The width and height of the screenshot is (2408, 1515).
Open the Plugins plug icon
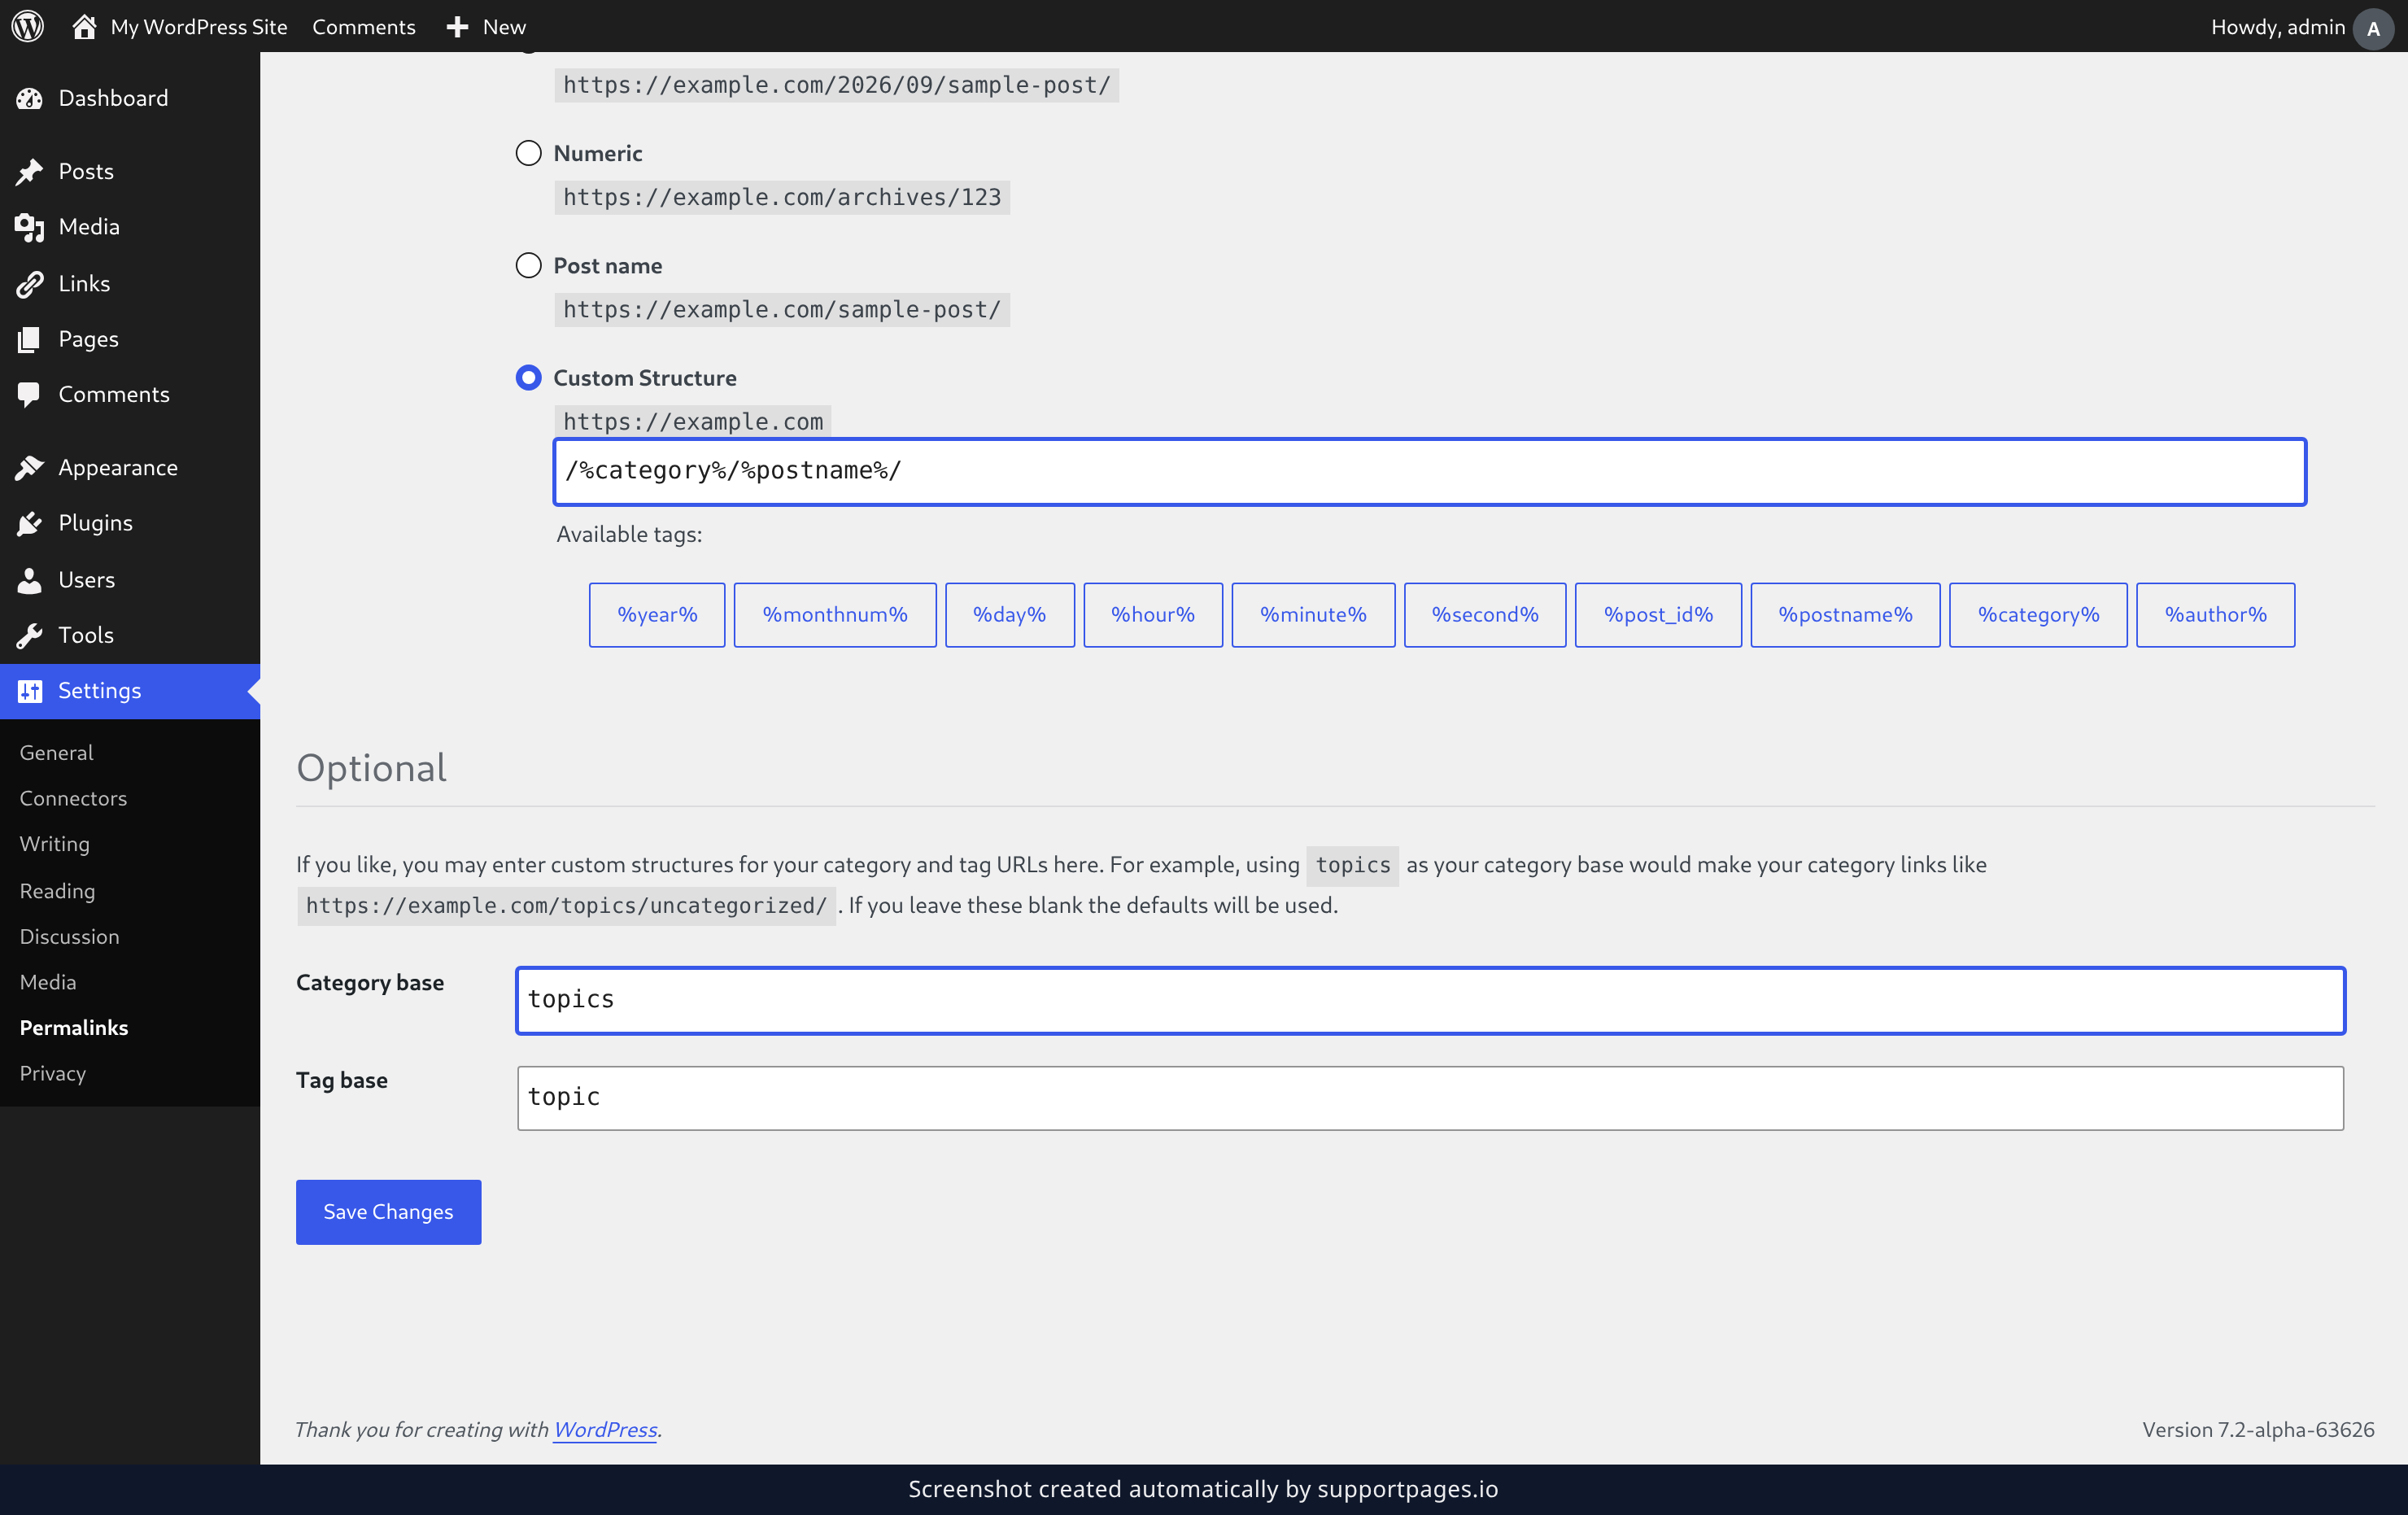29,523
